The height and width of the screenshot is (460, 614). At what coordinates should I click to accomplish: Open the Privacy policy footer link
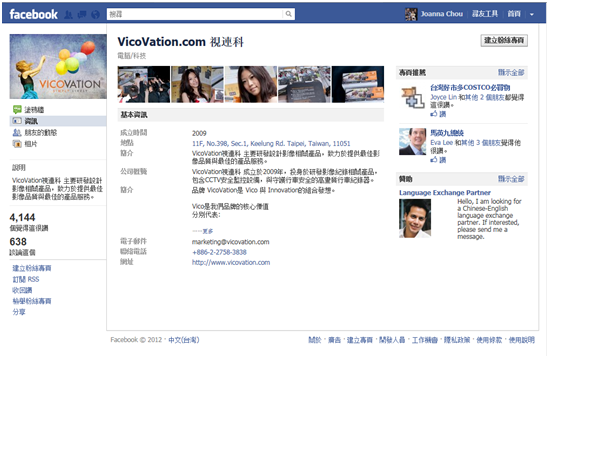tap(457, 340)
